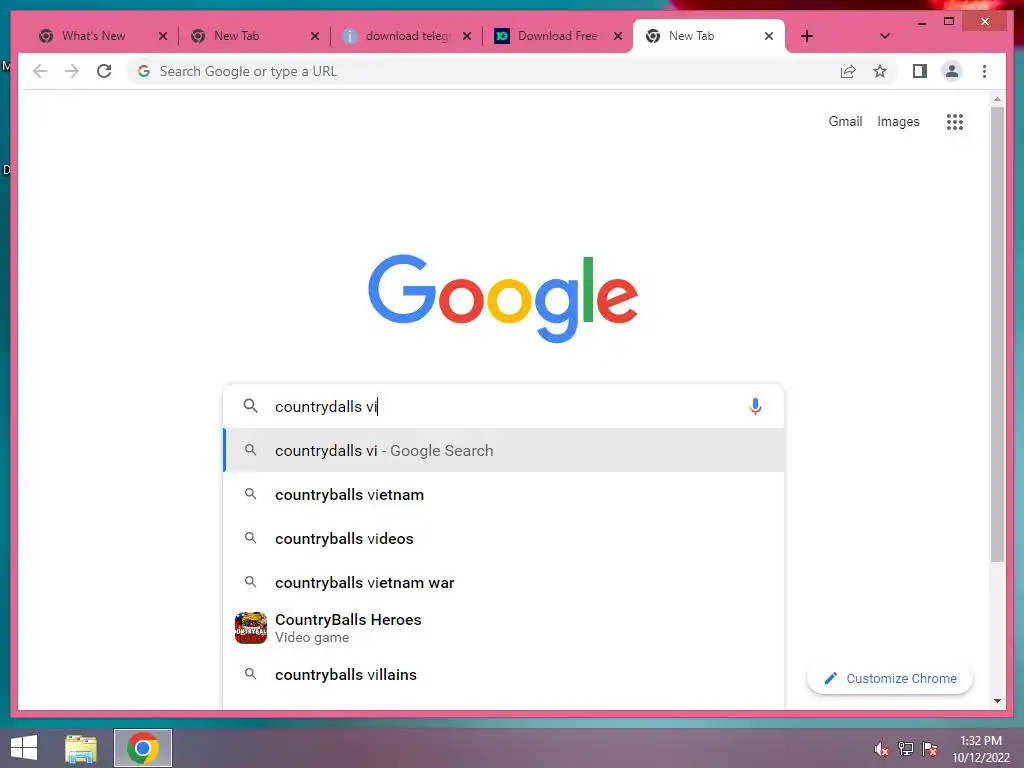Image resolution: width=1024 pixels, height=768 pixels.
Task: Click the Chrome taskbar icon
Action: (x=142, y=748)
